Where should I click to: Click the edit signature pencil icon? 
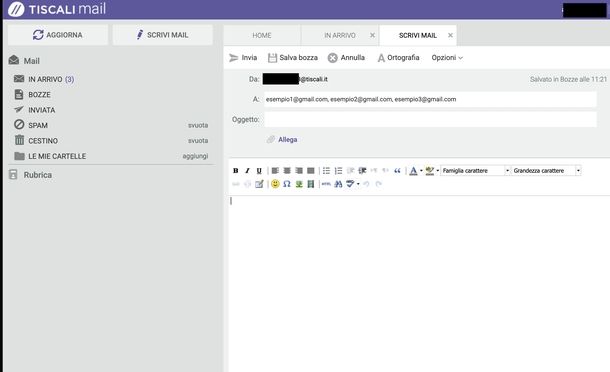(x=259, y=184)
